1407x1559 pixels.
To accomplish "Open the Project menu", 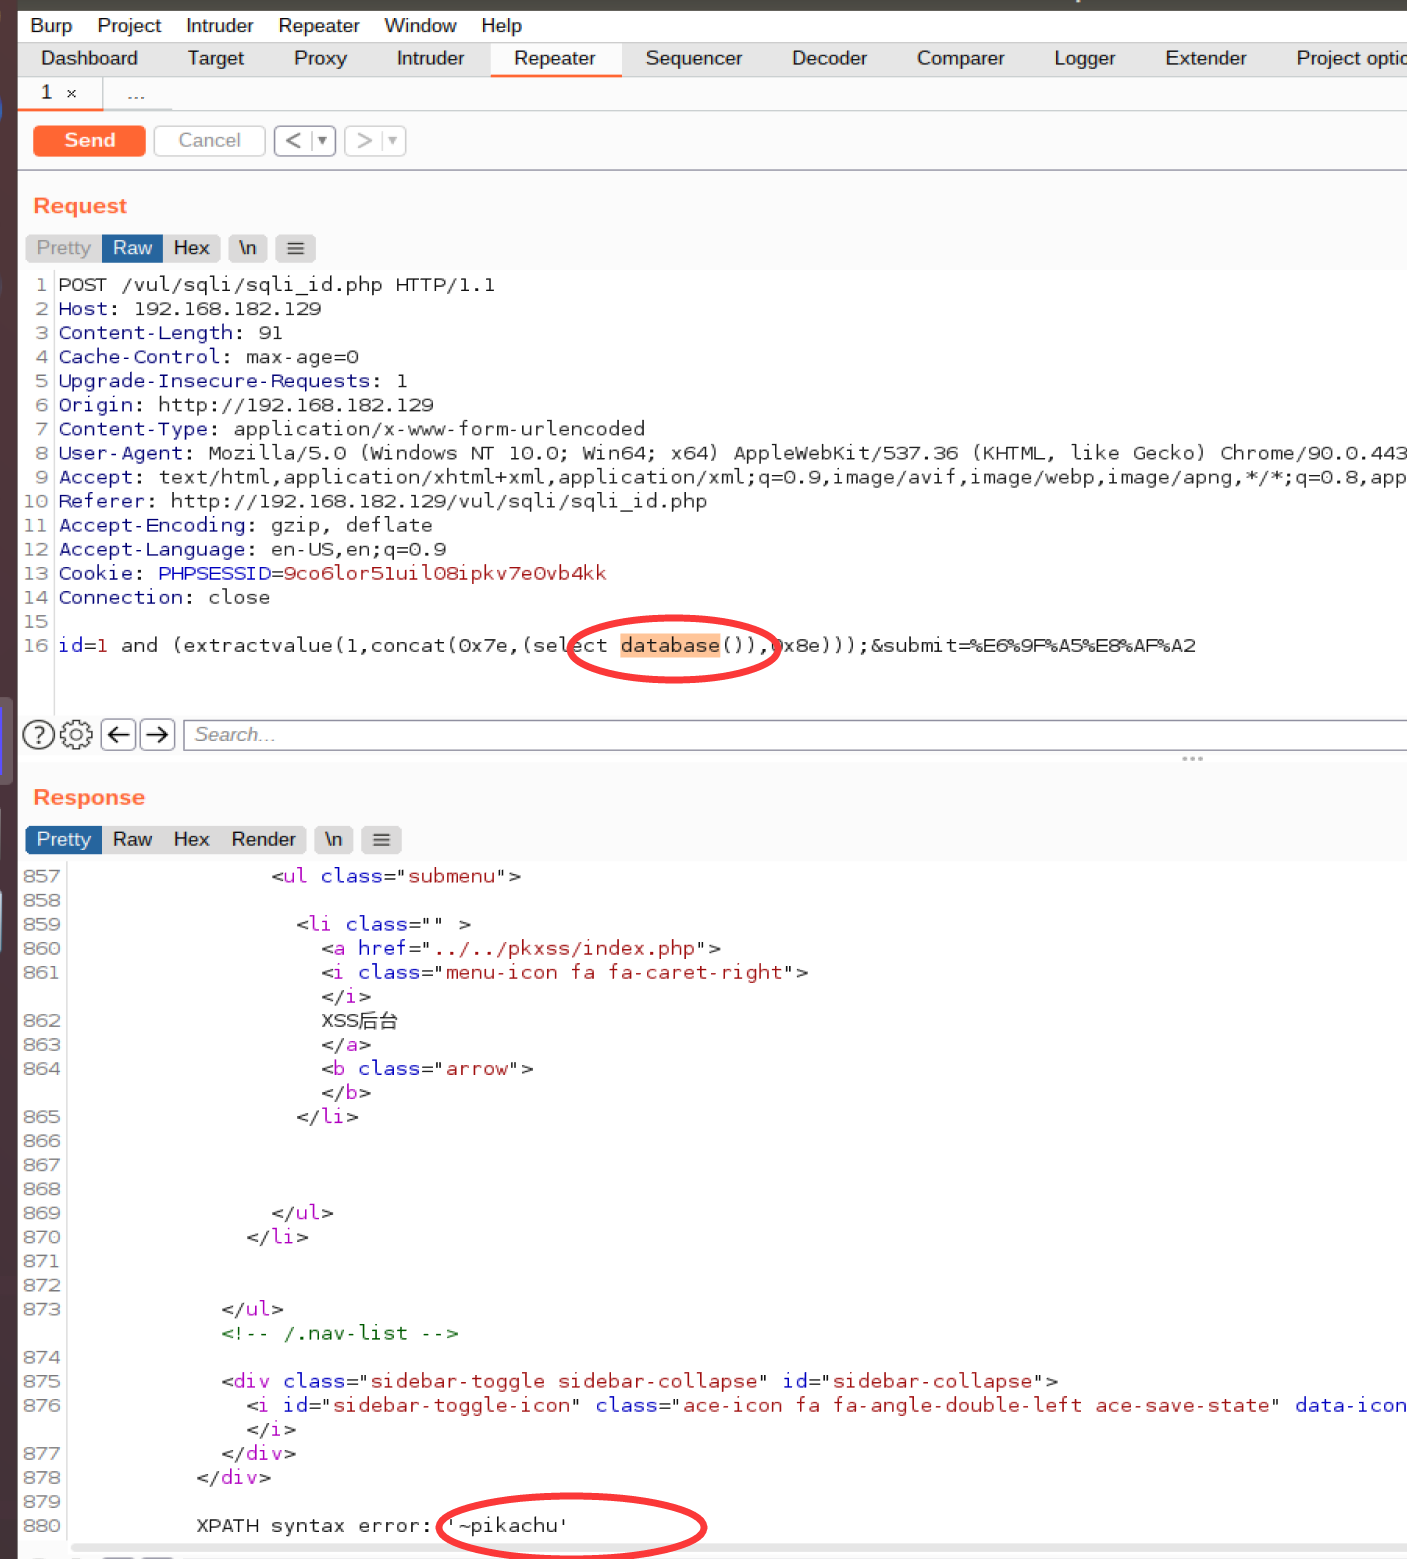I will (x=129, y=25).
